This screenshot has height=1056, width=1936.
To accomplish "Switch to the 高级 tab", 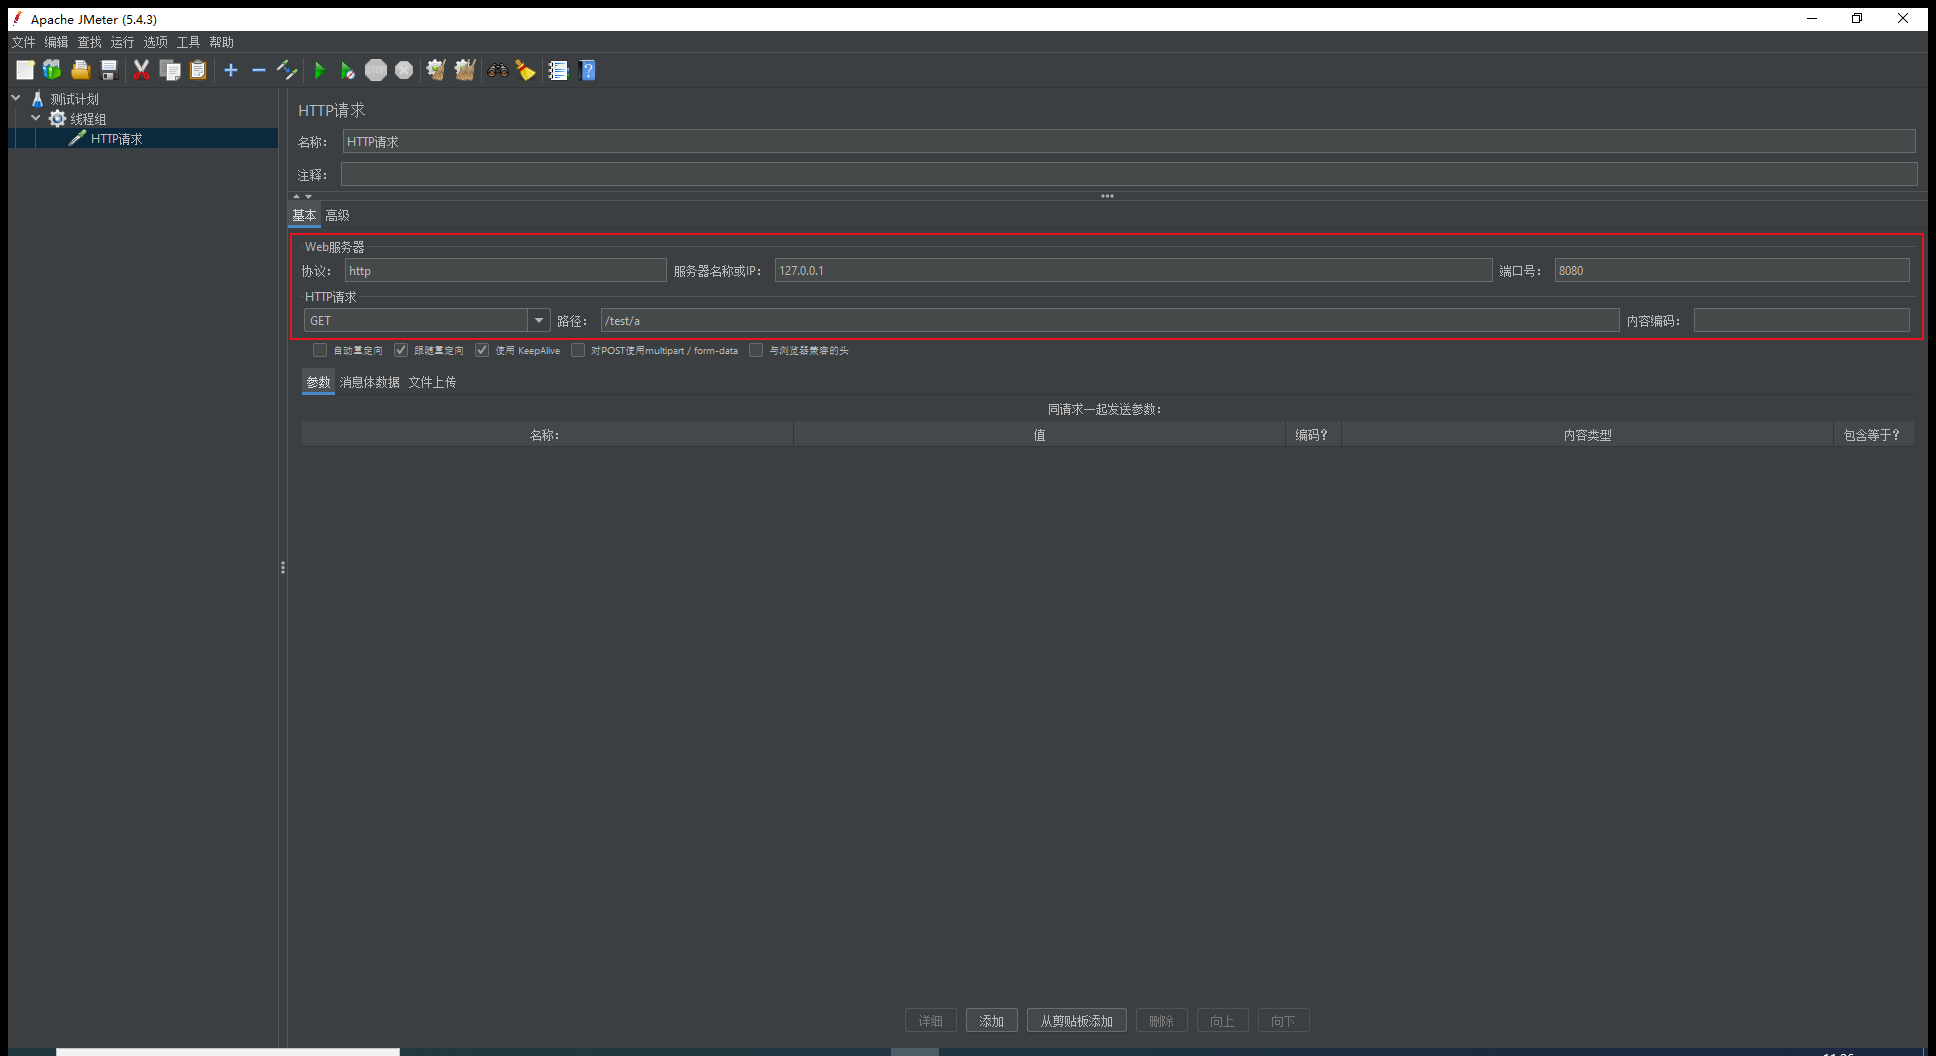I will pyautogui.click(x=337, y=215).
